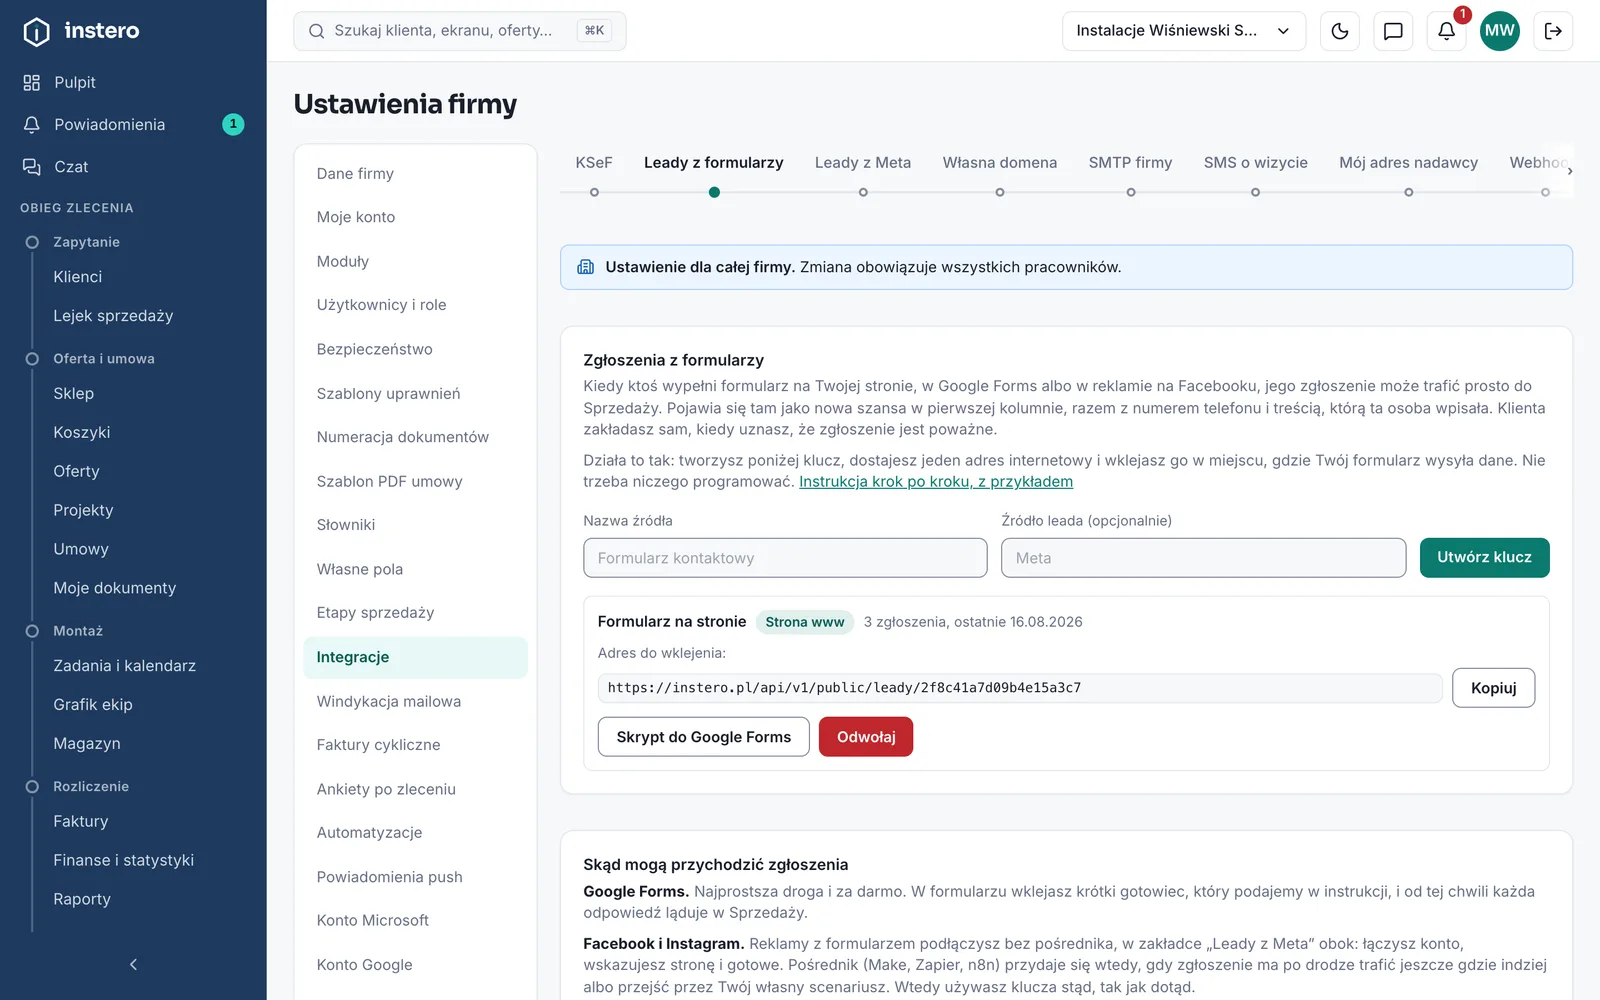Switch to the KSeF tab

coord(594,163)
